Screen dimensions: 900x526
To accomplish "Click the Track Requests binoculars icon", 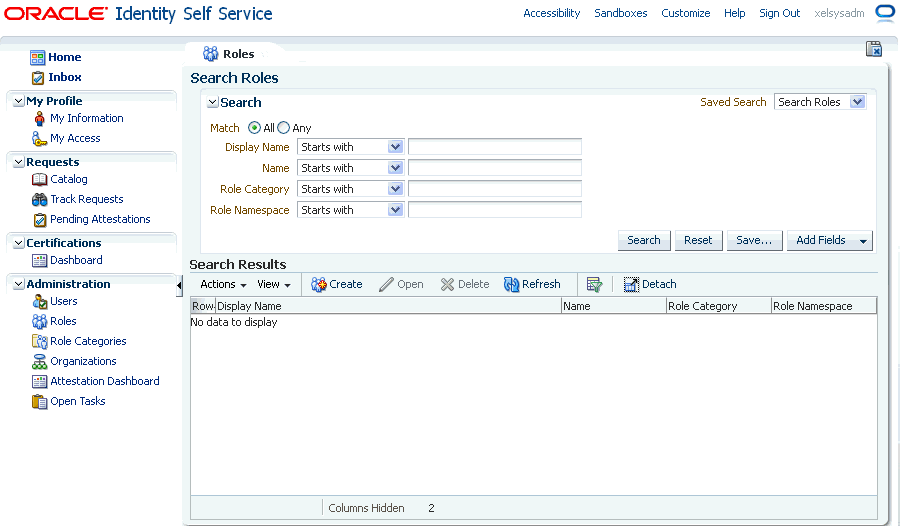I will [40, 200].
